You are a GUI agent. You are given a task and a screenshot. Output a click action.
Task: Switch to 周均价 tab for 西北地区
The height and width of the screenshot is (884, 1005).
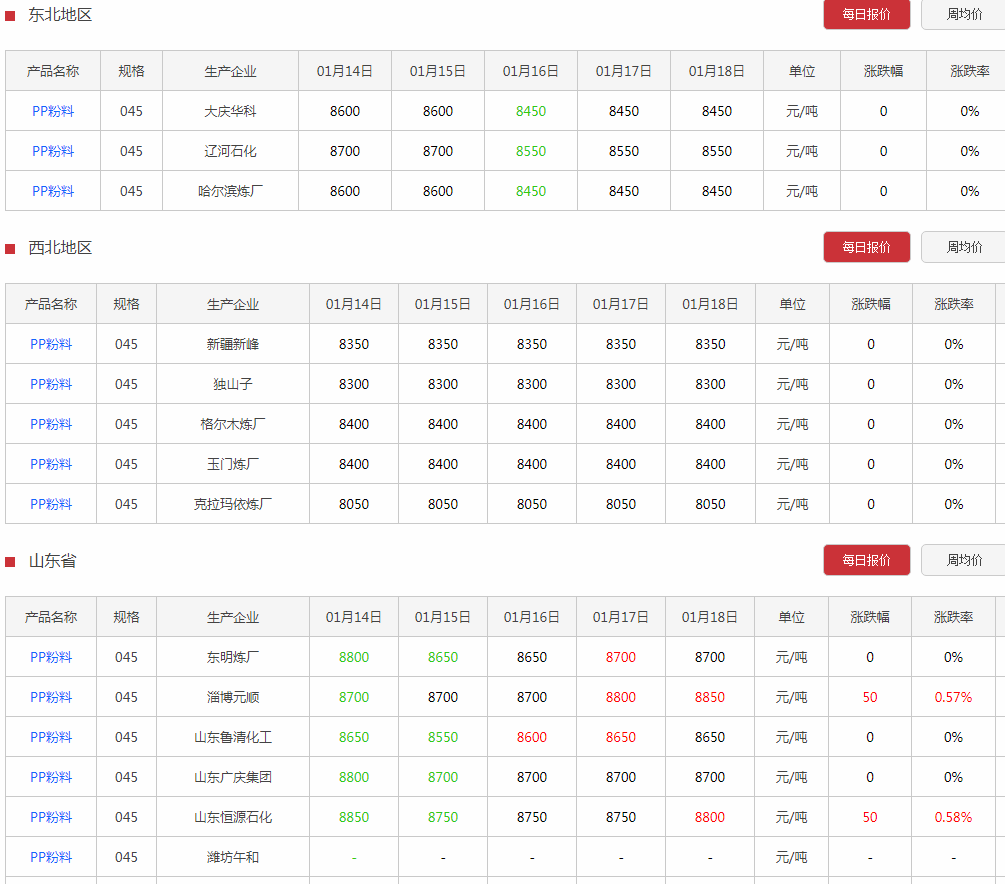click(963, 247)
